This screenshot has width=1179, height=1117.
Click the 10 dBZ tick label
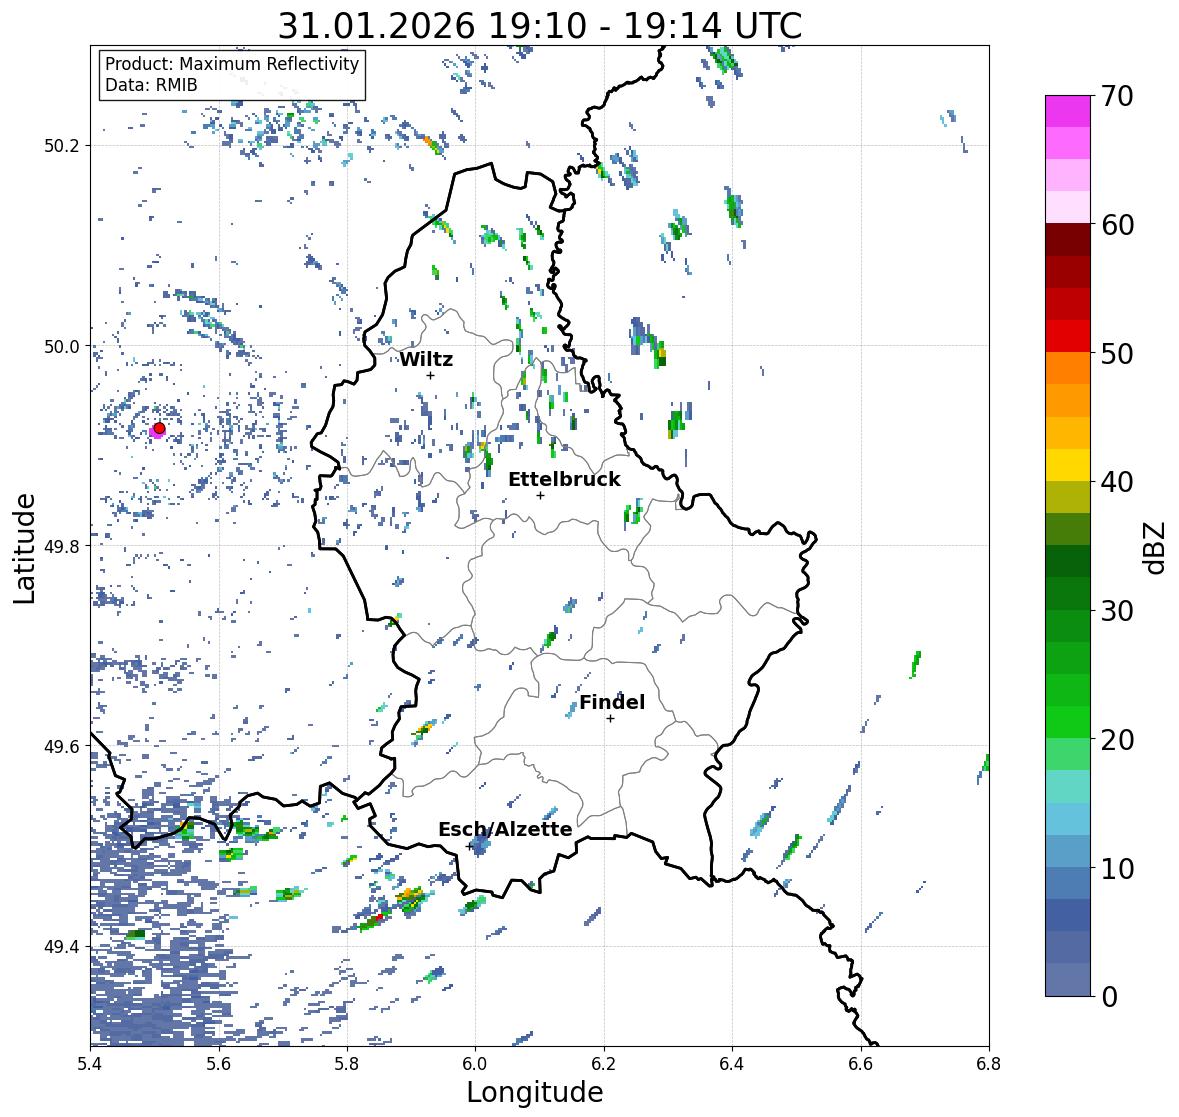tap(1117, 868)
